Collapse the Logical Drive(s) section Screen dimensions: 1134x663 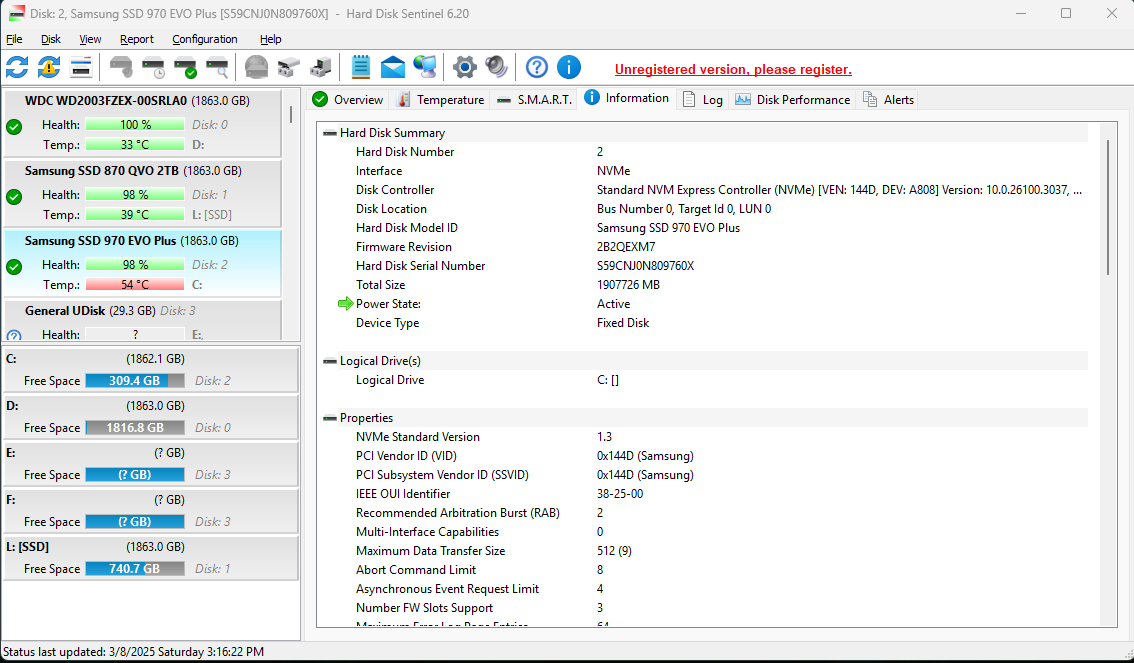point(330,361)
